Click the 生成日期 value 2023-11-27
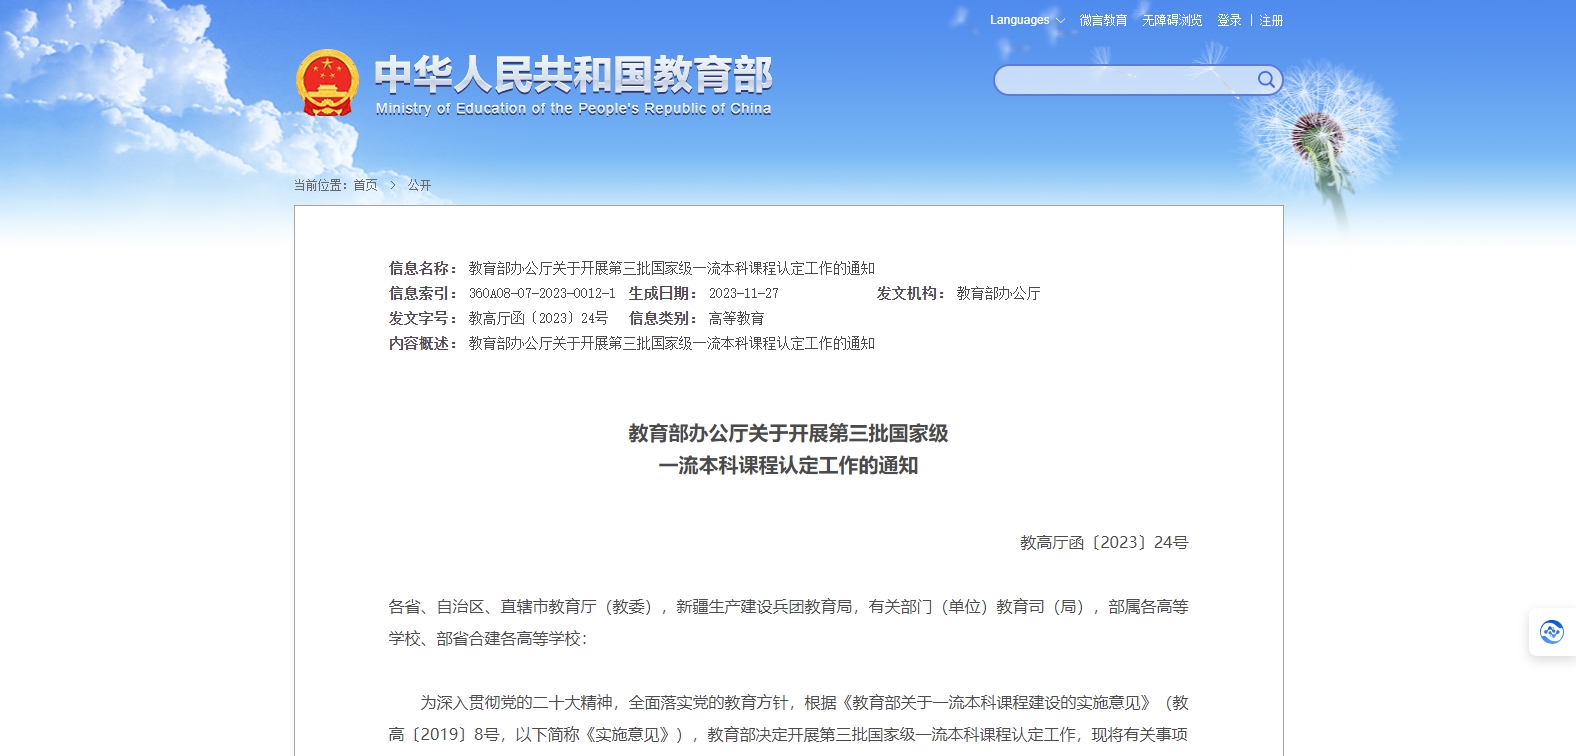Viewport: 1576px width, 756px height. coord(743,293)
